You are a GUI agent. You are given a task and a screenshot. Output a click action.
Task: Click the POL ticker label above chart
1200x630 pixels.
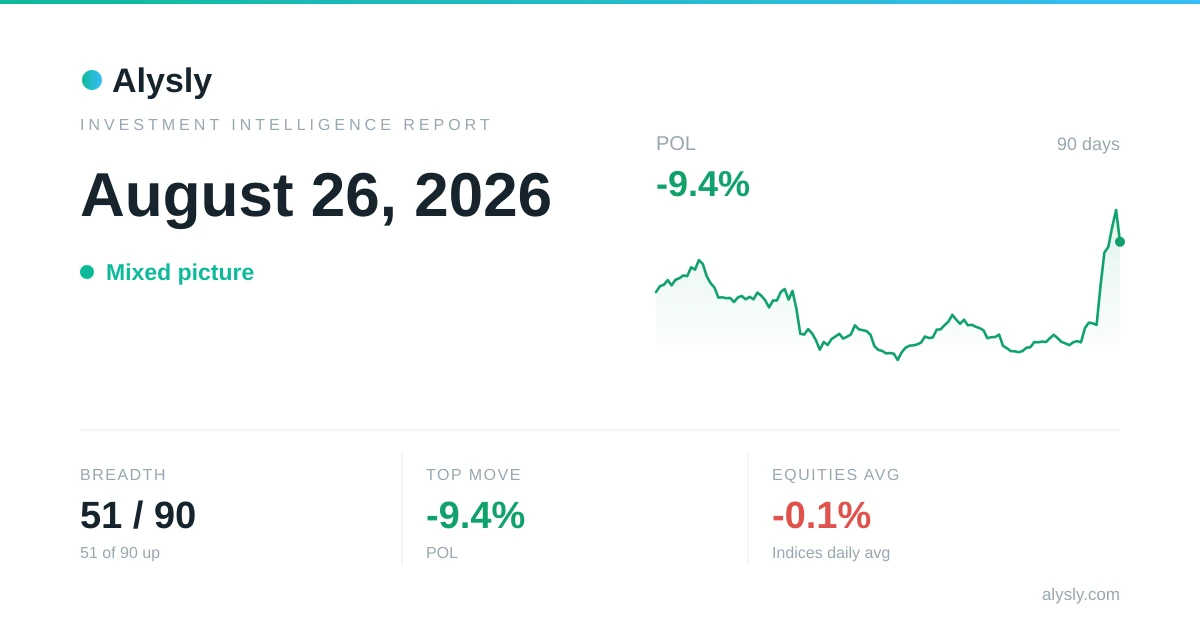pos(676,143)
